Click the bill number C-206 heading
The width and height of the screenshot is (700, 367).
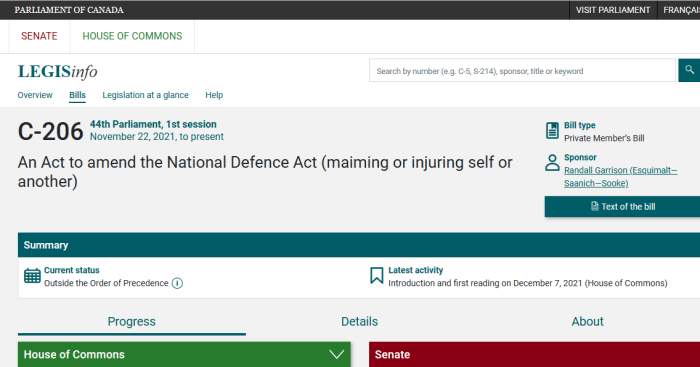[50, 132]
